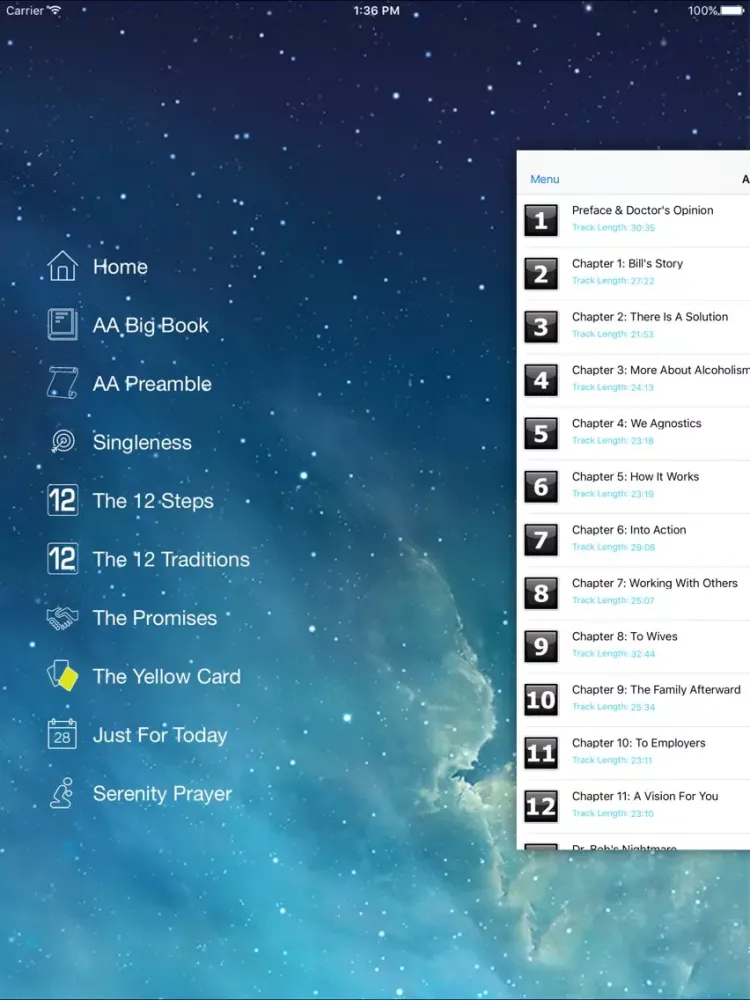
Task: Open the AA Big Book icon
Action: click(62, 325)
